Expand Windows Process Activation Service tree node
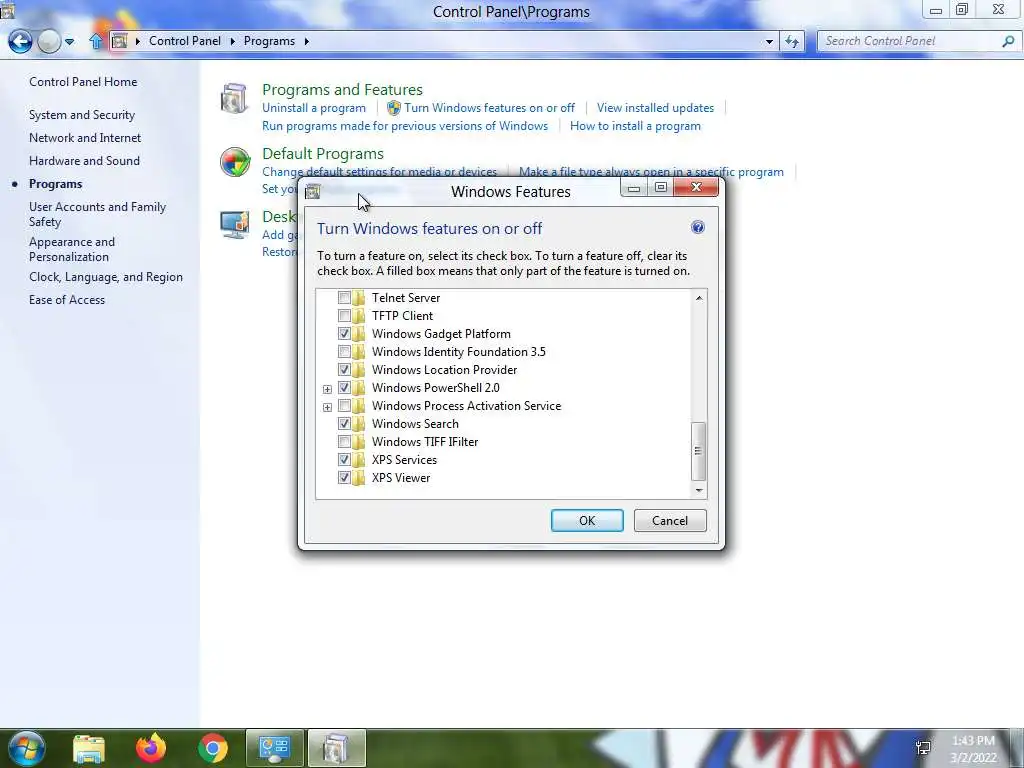1024x768 pixels. click(x=327, y=407)
